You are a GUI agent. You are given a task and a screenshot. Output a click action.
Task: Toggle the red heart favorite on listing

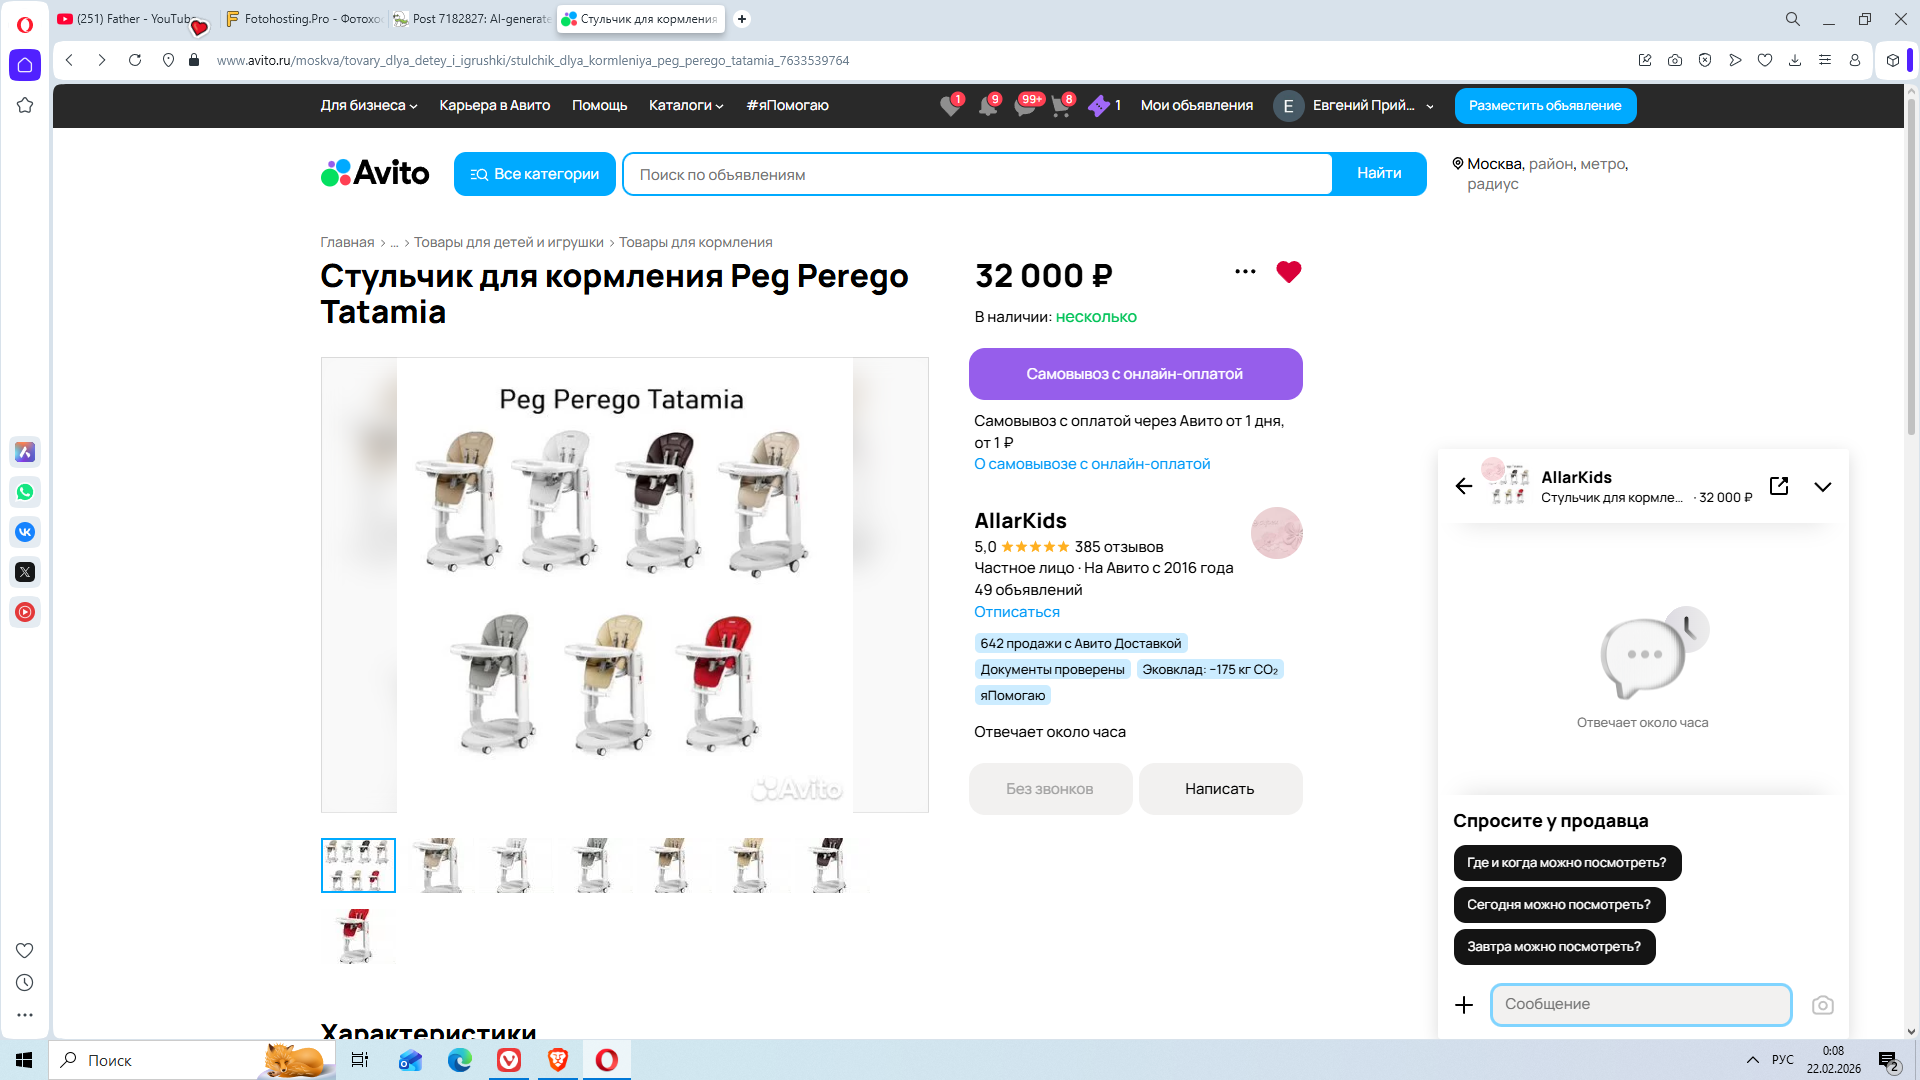[x=1288, y=272]
